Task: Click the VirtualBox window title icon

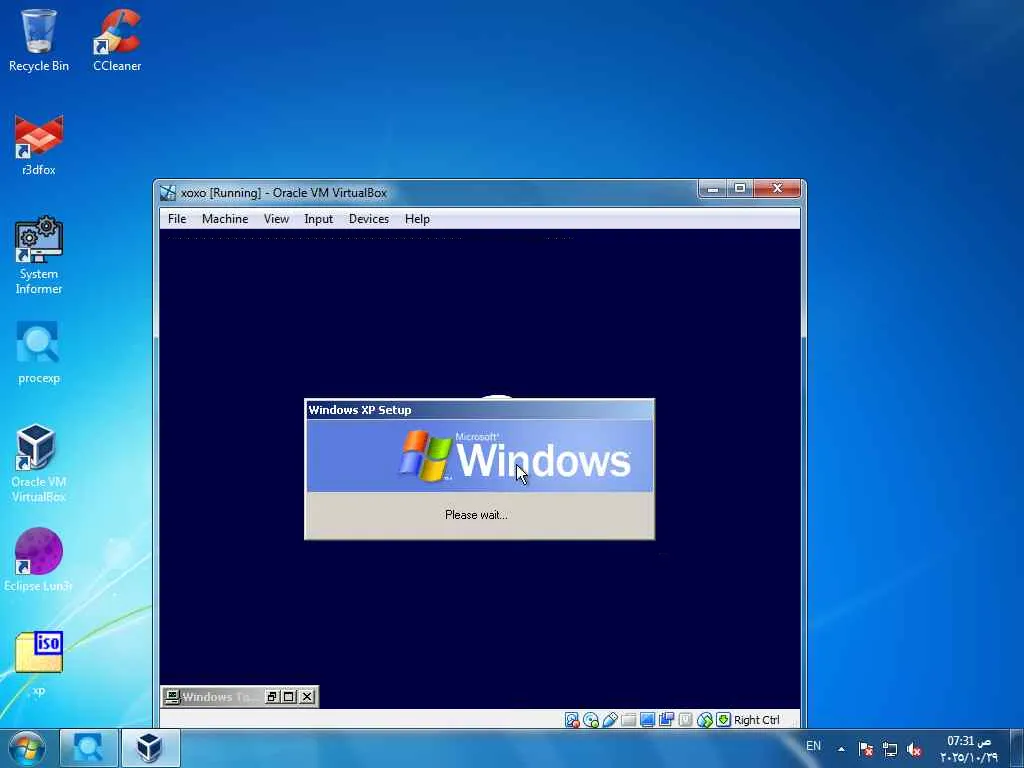Action: 168,193
